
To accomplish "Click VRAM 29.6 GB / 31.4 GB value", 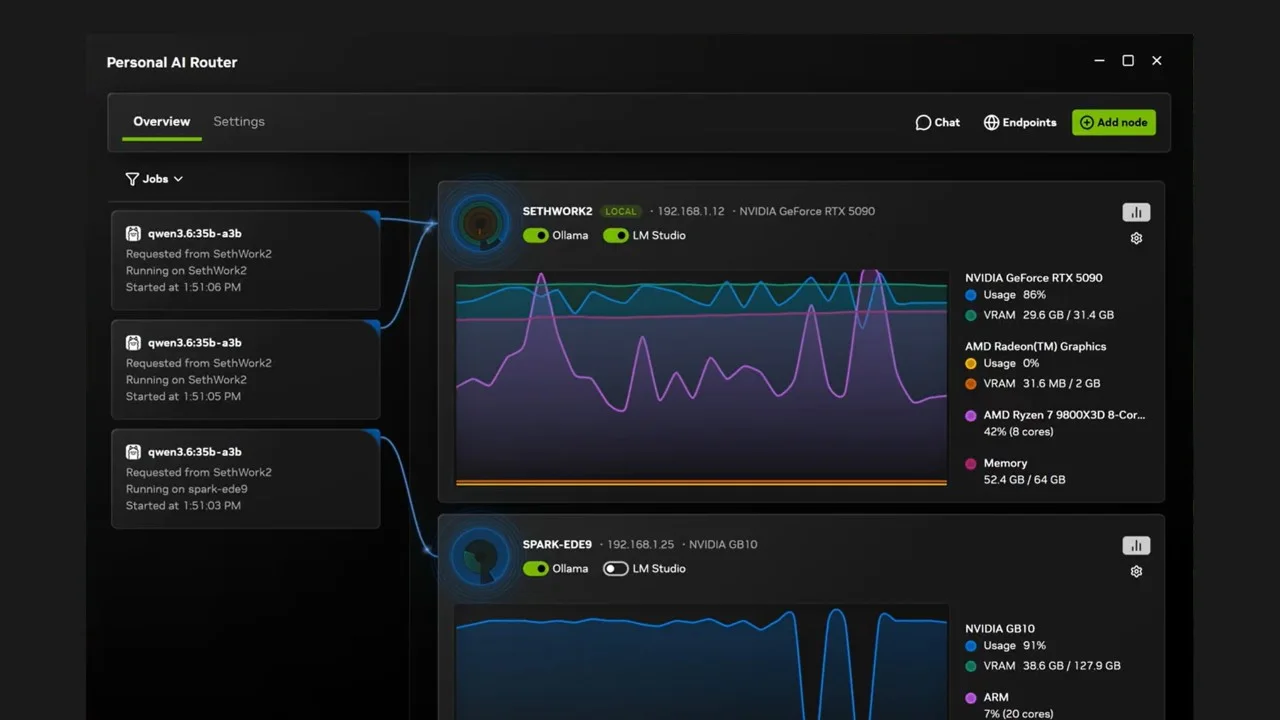I will click(1068, 315).
